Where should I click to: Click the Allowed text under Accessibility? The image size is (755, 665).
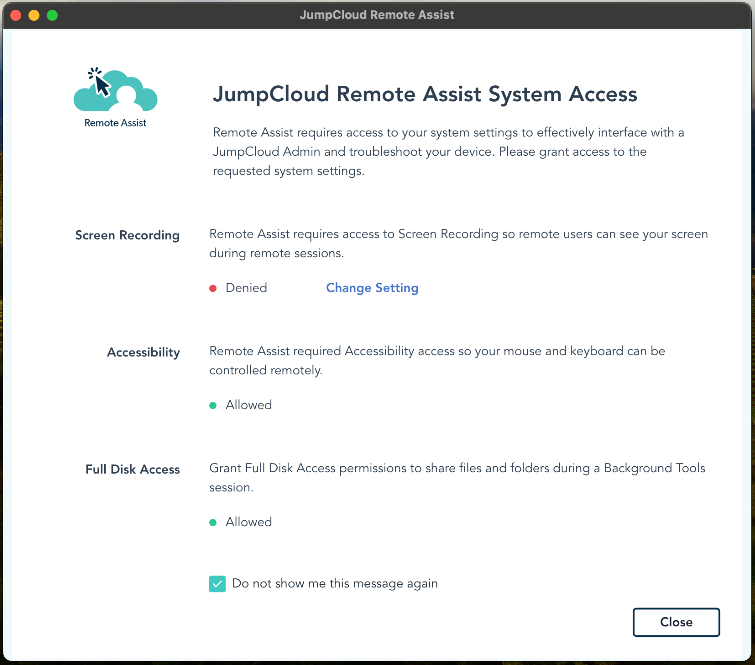[x=248, y=405]
